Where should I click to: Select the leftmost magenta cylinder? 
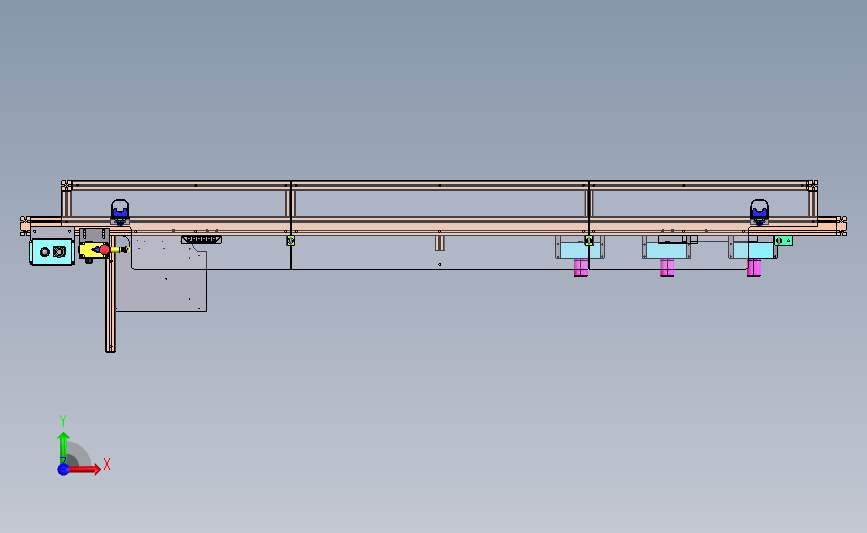[x=581, y=268]
